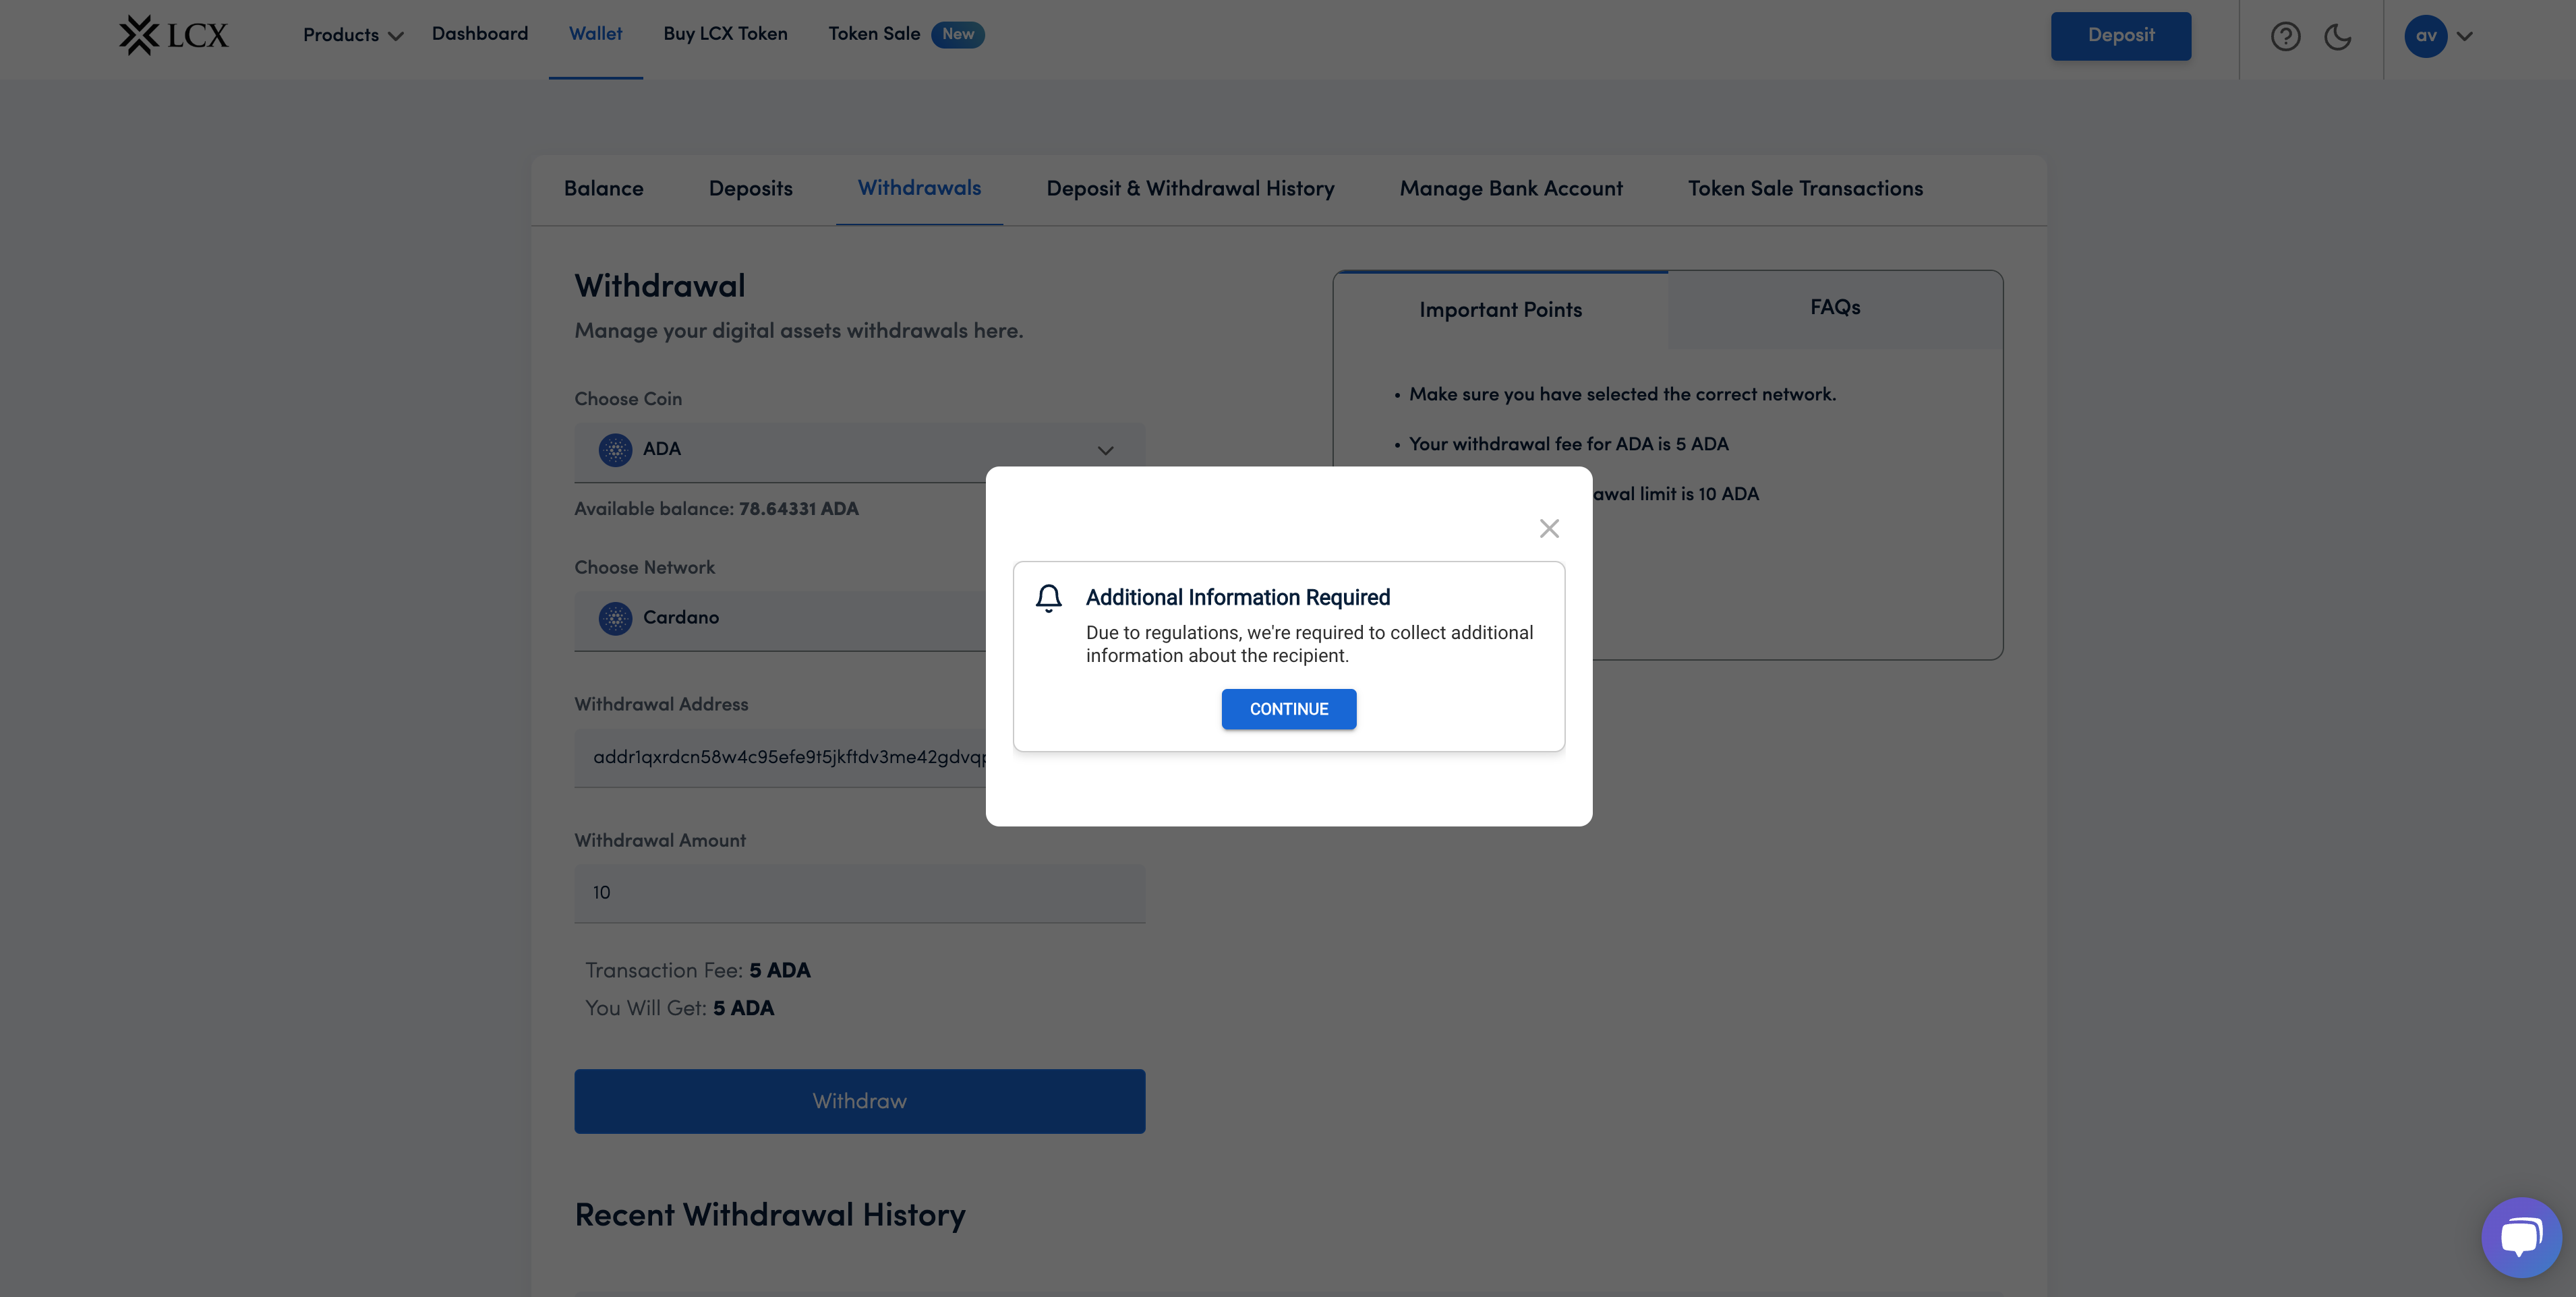
Task: Open Token Sale Transactions tab
Action: [x=1805, y=189]
